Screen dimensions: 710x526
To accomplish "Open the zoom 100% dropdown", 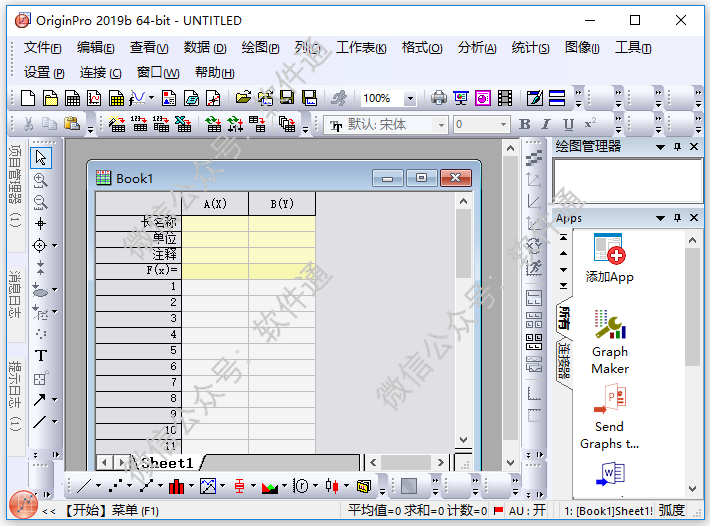I will (410, 98).
